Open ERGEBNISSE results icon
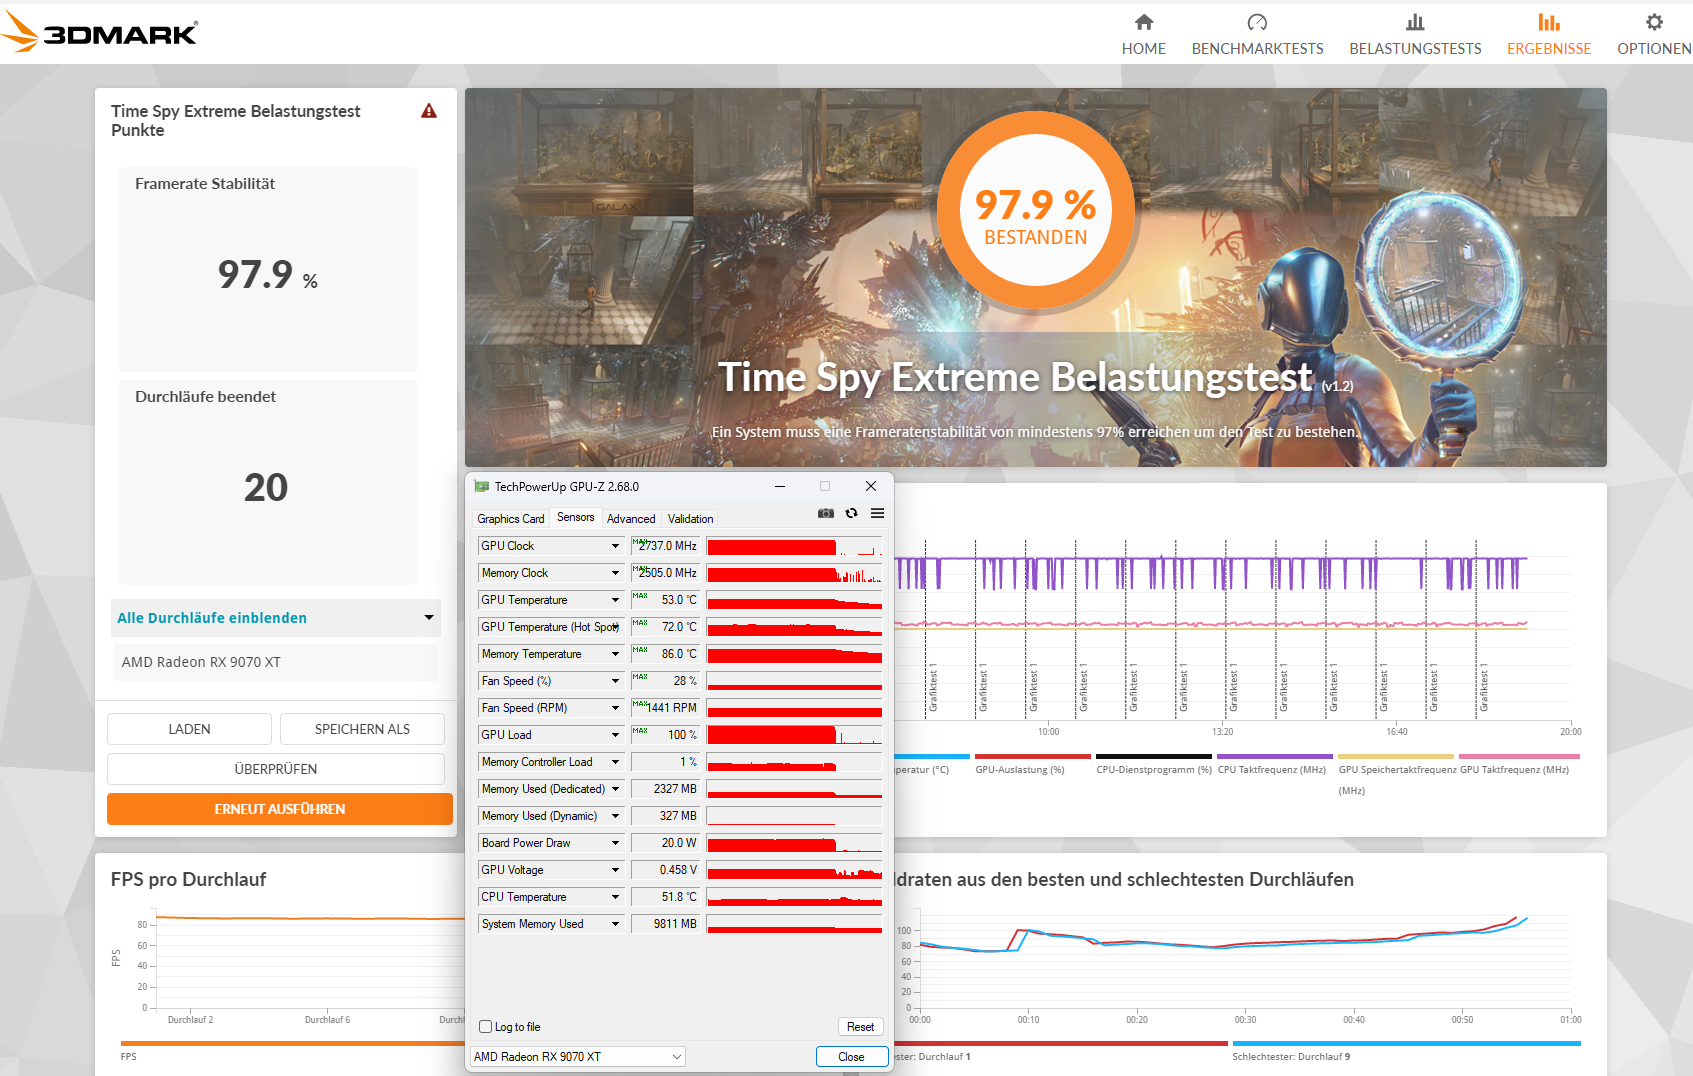Viewport: 1693px width, 1076px height. 1549,22
